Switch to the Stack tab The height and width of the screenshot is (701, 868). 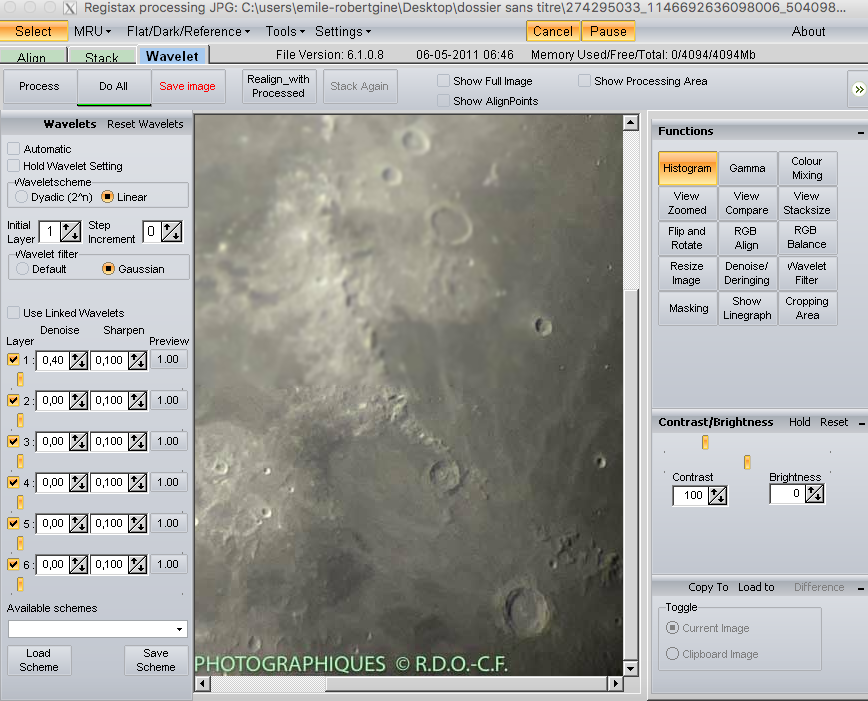[102, 56]
